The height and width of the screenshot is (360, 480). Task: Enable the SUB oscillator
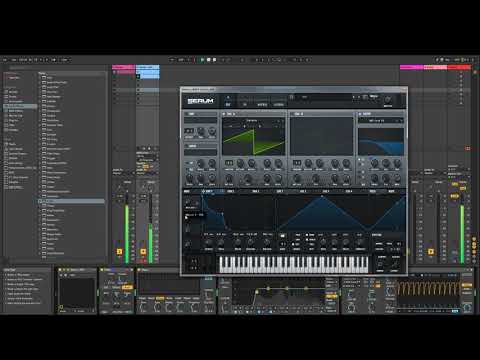187,114
